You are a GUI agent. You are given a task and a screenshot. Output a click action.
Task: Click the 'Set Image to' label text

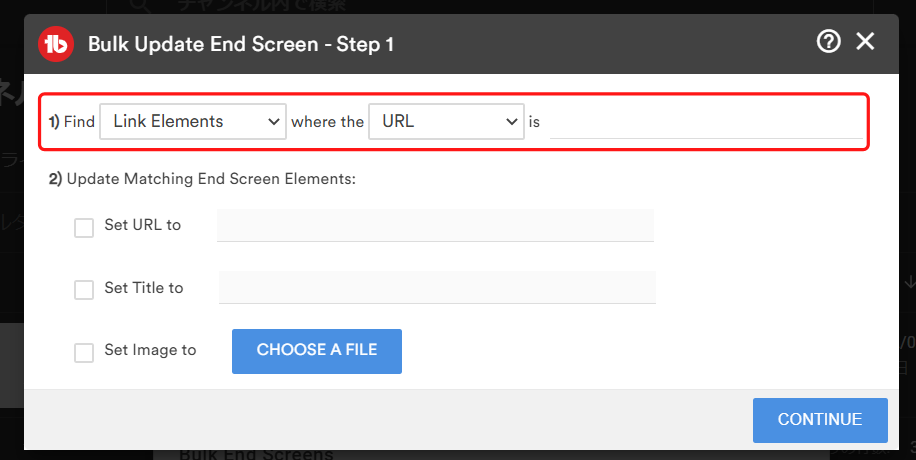pyautogui.click(x=150, y=350)
